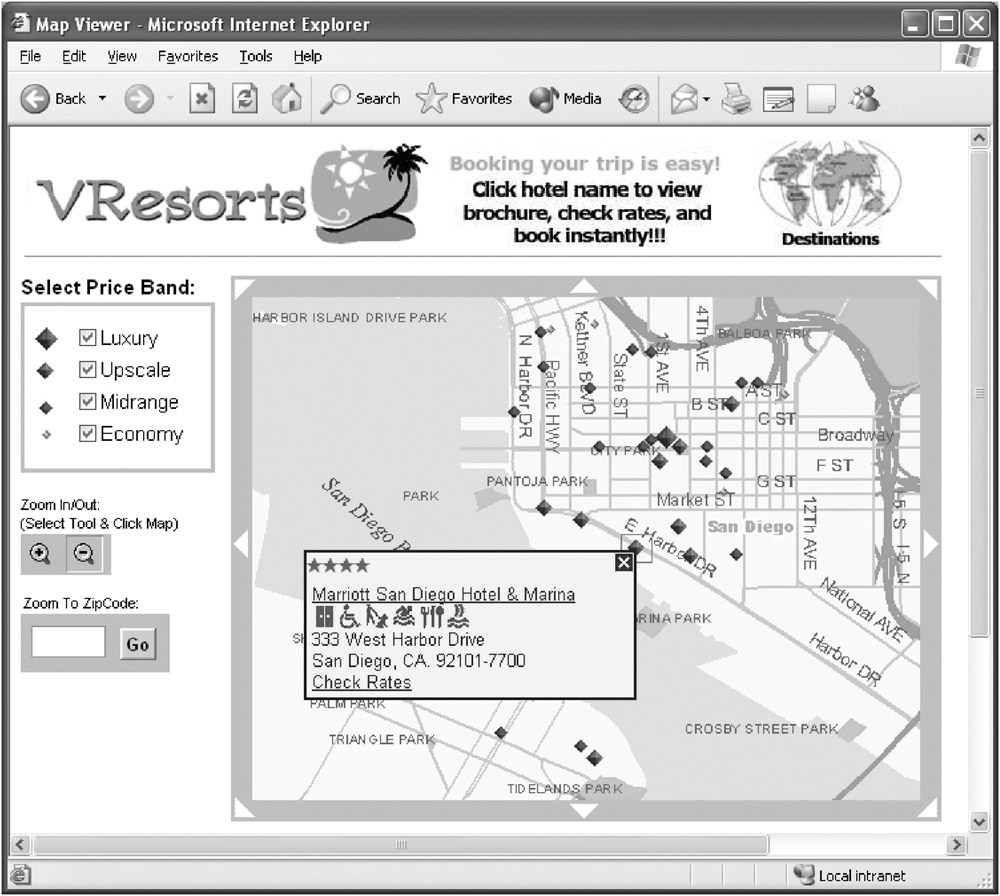Pan the map west with left arrow

(241, 544)
